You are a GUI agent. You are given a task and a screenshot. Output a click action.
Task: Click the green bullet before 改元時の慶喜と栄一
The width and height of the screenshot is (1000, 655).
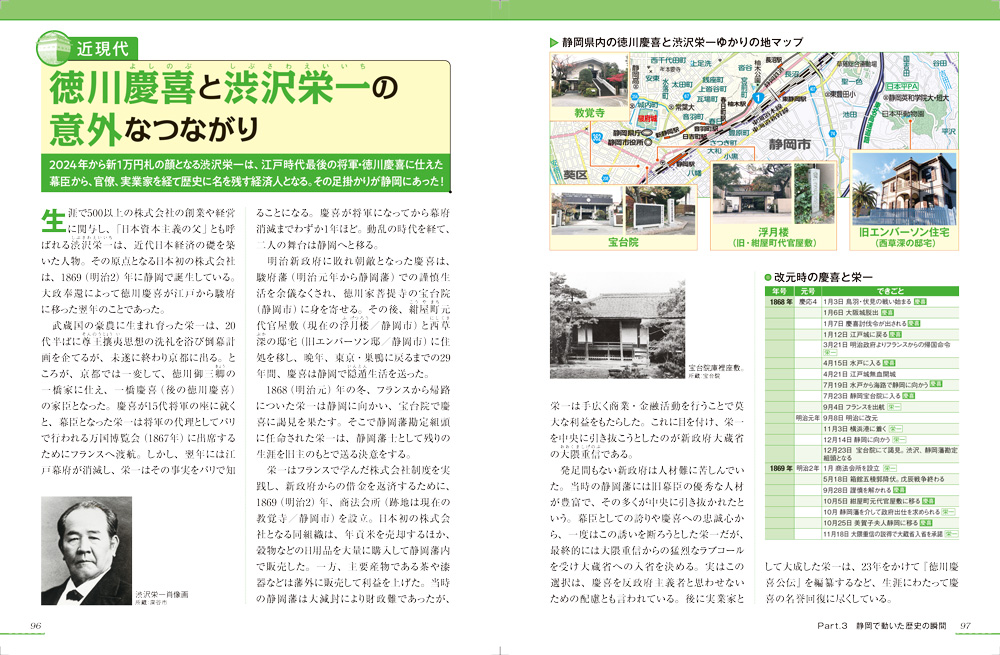coord(768,277)
